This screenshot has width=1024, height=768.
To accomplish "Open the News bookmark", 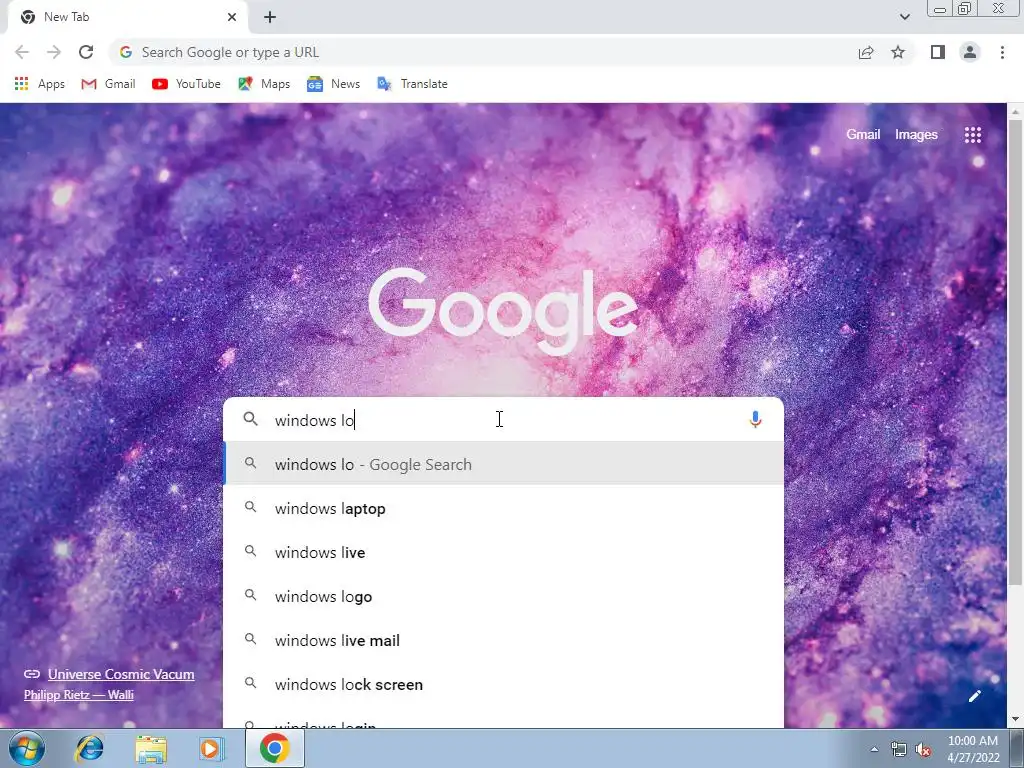I will [334, 84].
